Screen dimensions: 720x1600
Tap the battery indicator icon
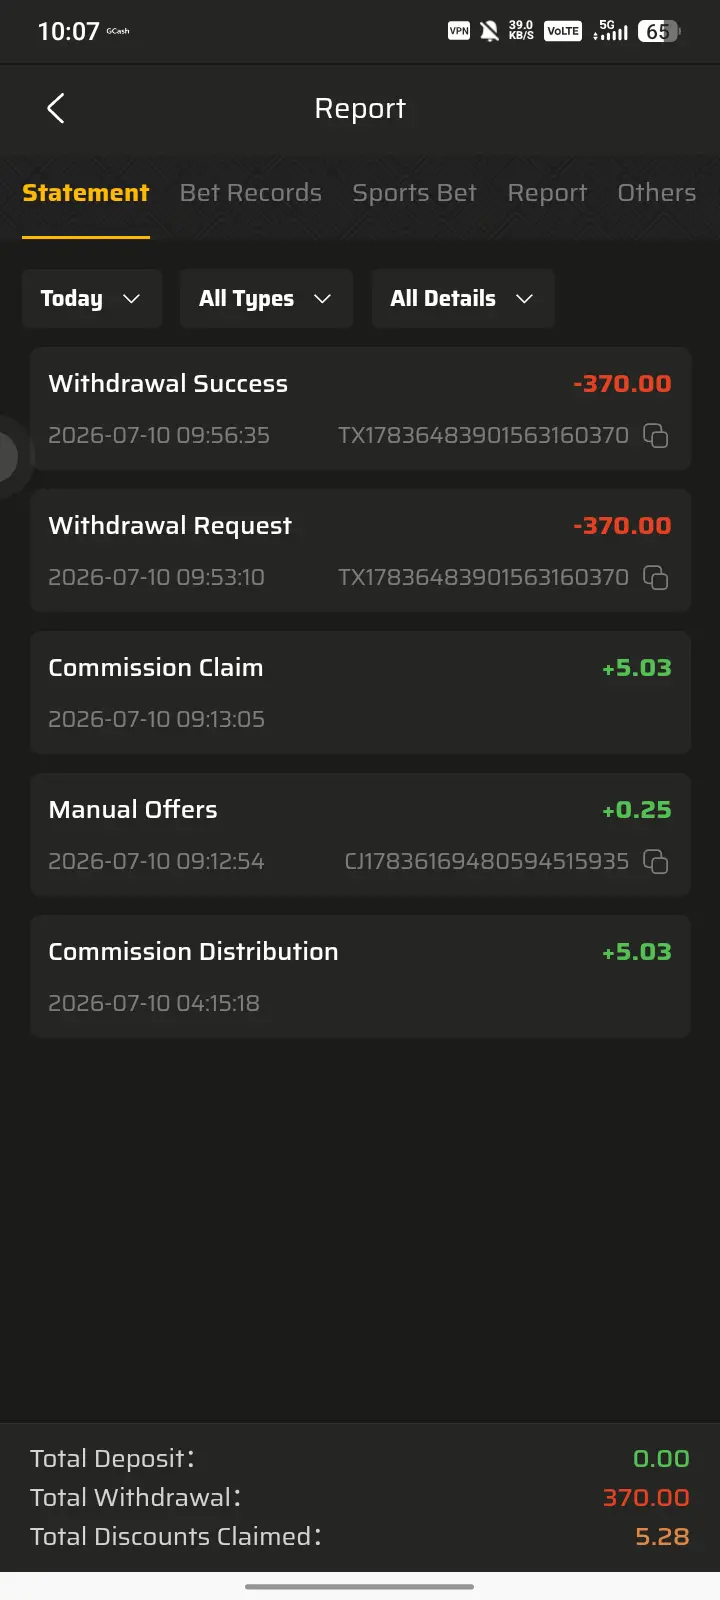click(659, 31)
